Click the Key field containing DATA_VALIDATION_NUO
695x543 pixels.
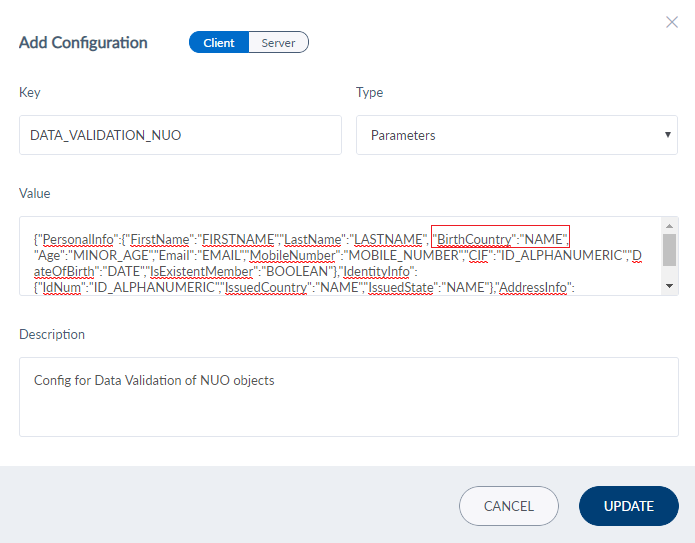tap(180, 135)
